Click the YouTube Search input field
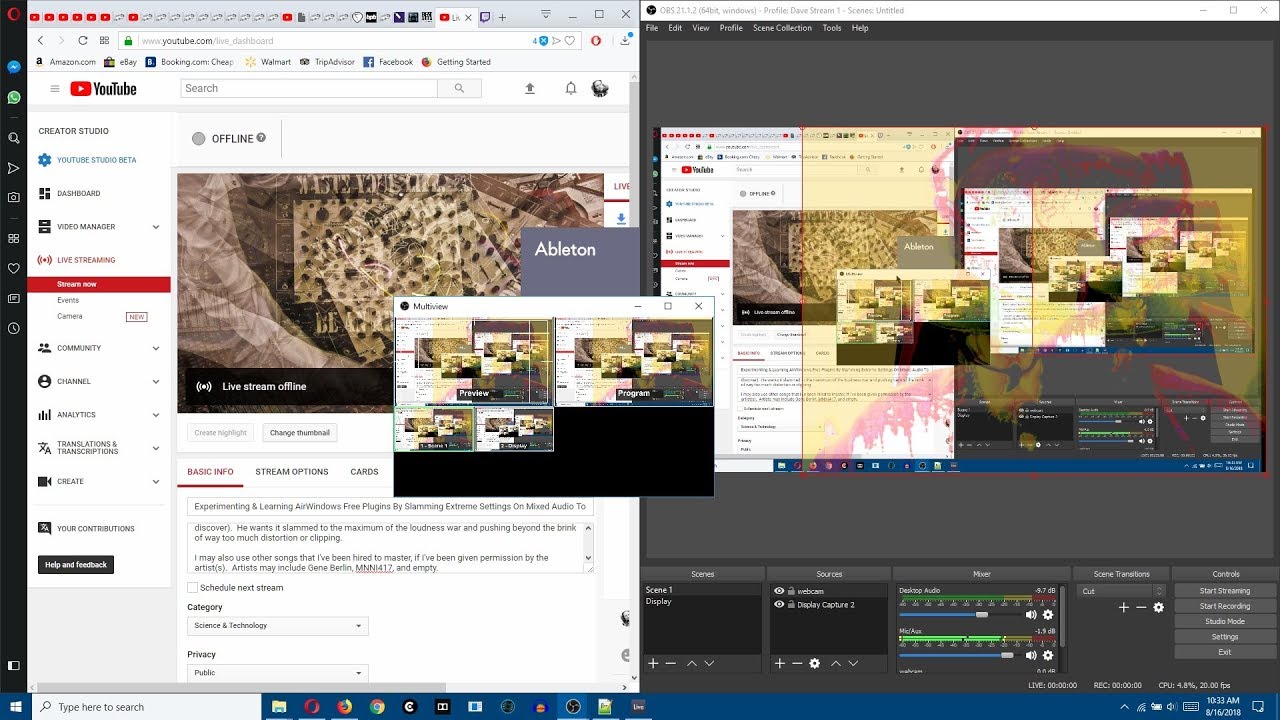1280x720 pixels. (309, 88)
